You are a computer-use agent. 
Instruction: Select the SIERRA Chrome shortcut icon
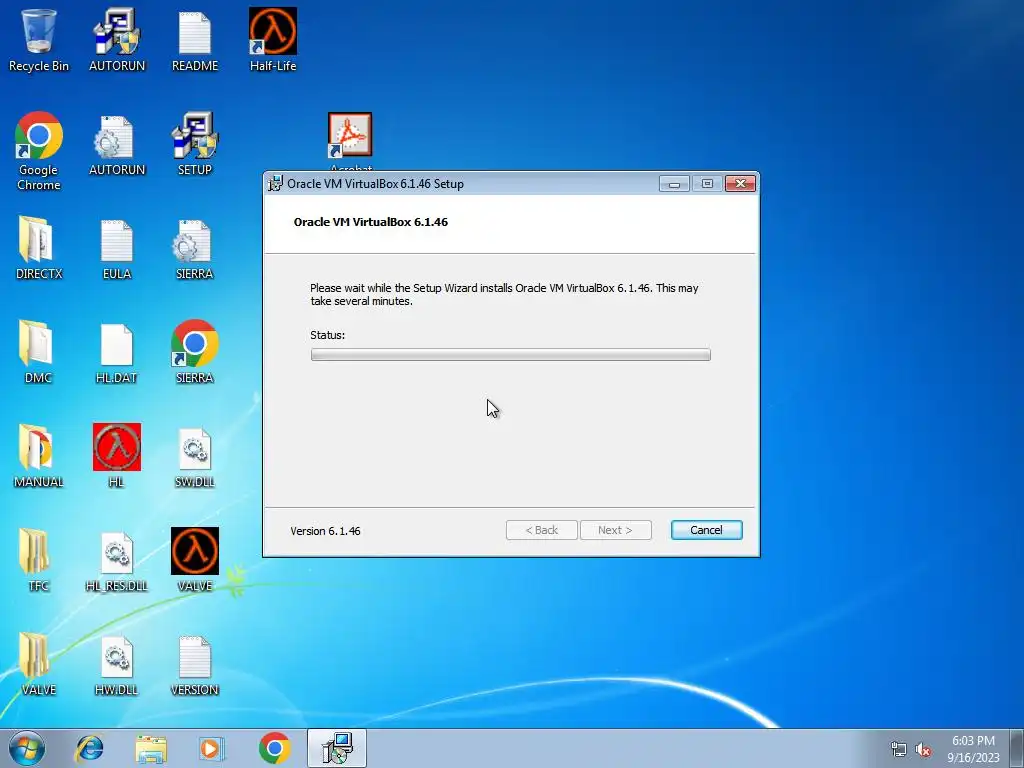195,351
